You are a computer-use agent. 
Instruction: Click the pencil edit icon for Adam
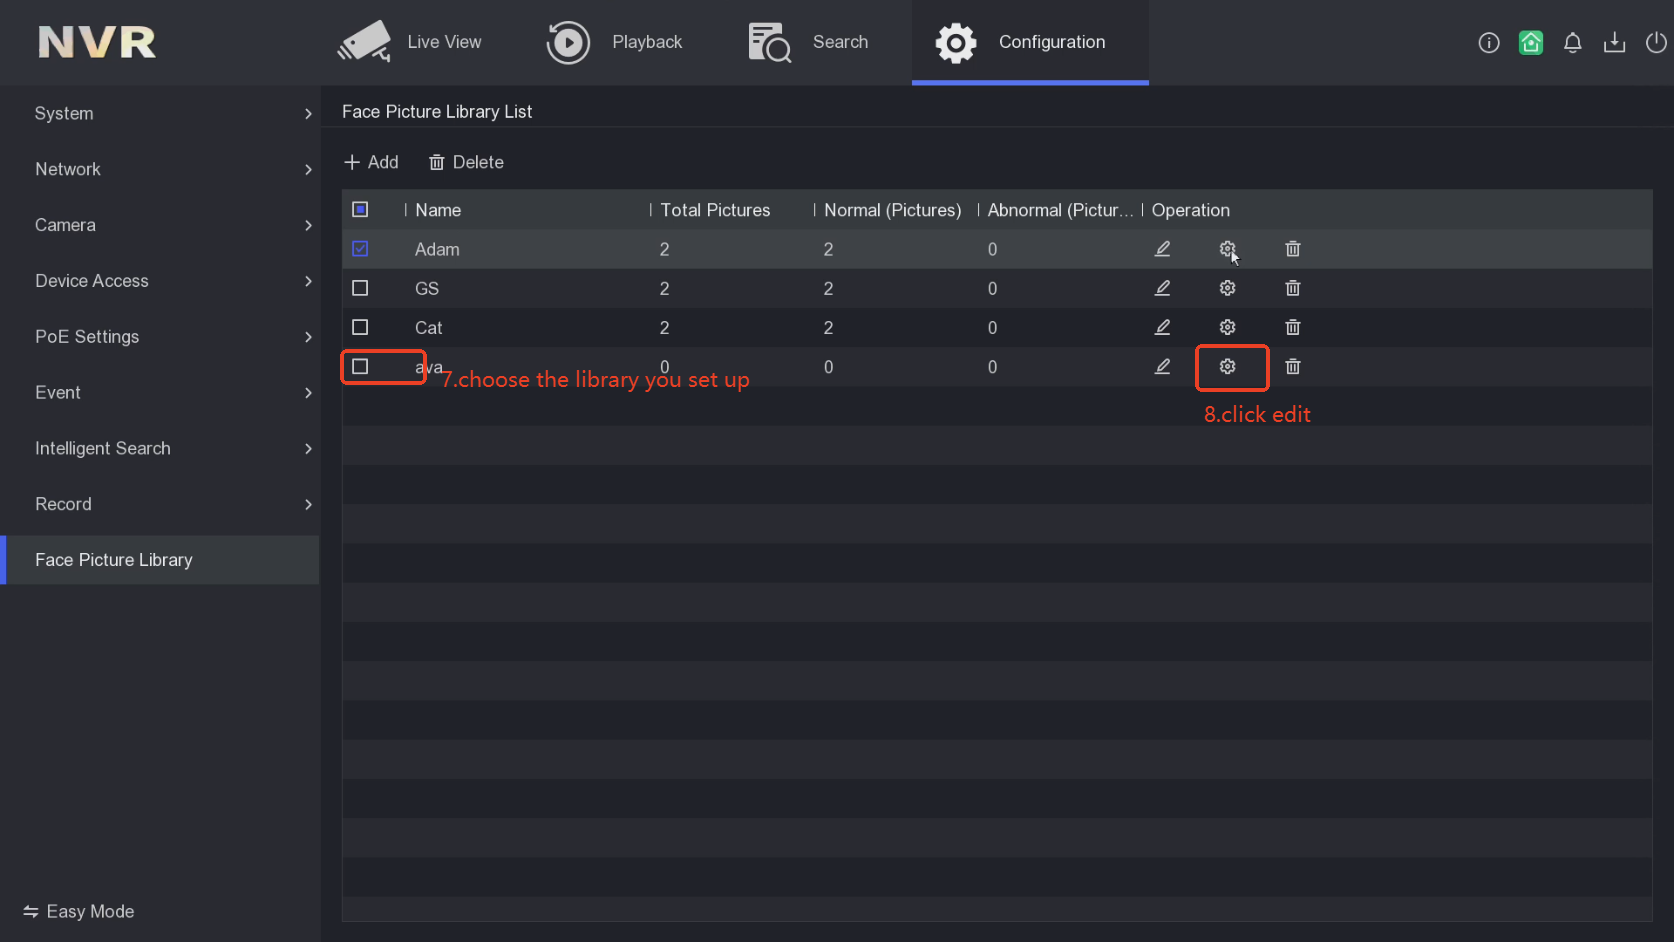point(1162,249)
